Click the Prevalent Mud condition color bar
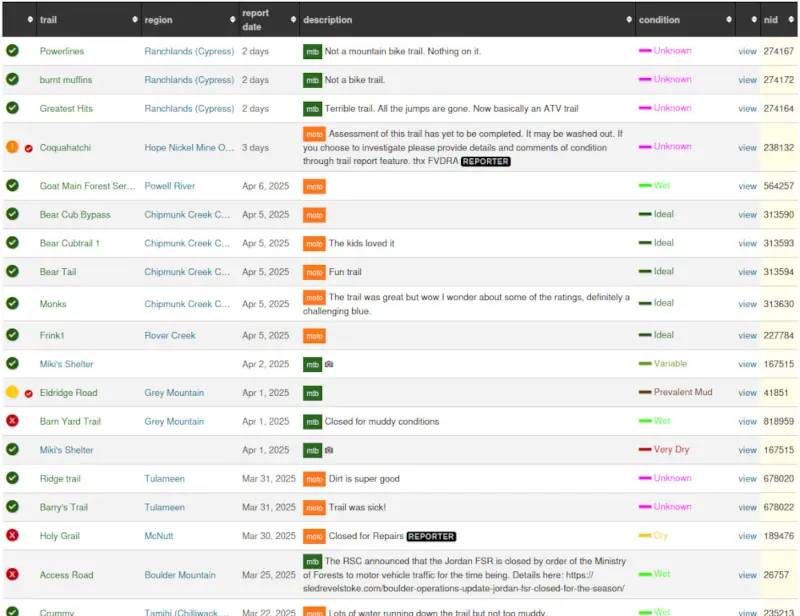The image size is (800, 616). point(645,393)
